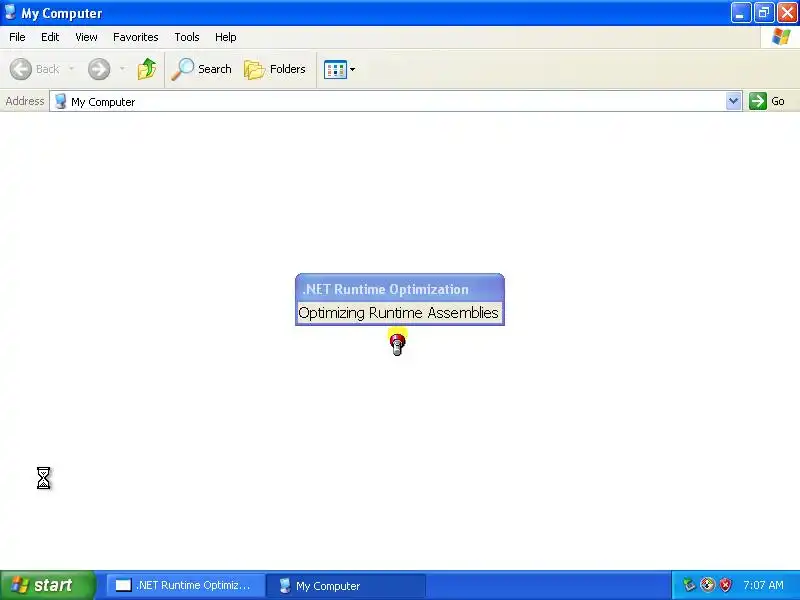The width and height of the screenshot is (800, 600).
Task: Open the View menu
Action: coord(86,37)
